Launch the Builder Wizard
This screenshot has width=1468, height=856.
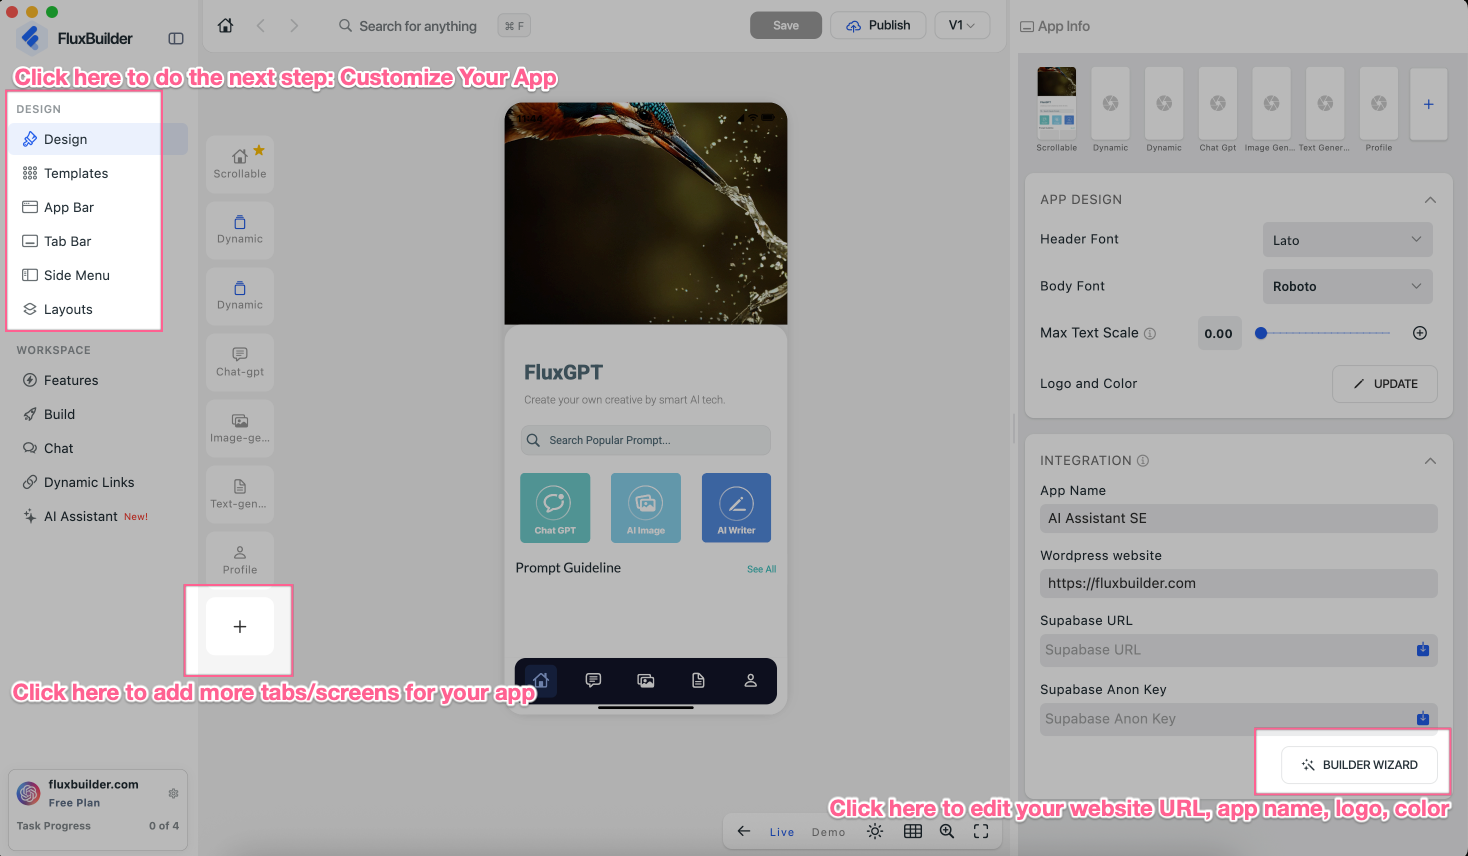[1359, 765]
